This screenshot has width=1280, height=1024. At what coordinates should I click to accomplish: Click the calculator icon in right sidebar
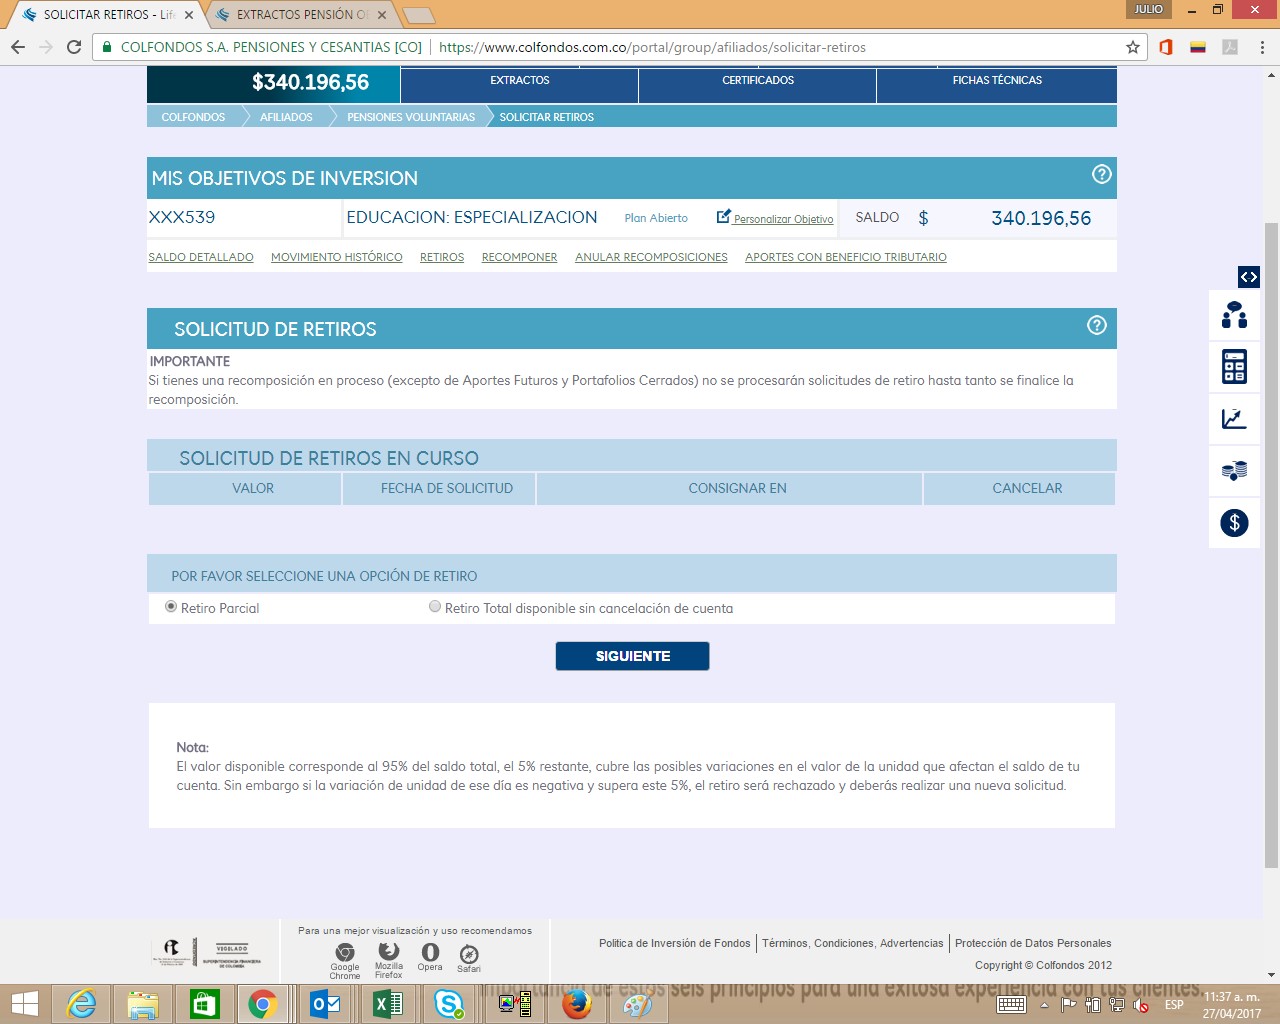(x=1234, y=367)
